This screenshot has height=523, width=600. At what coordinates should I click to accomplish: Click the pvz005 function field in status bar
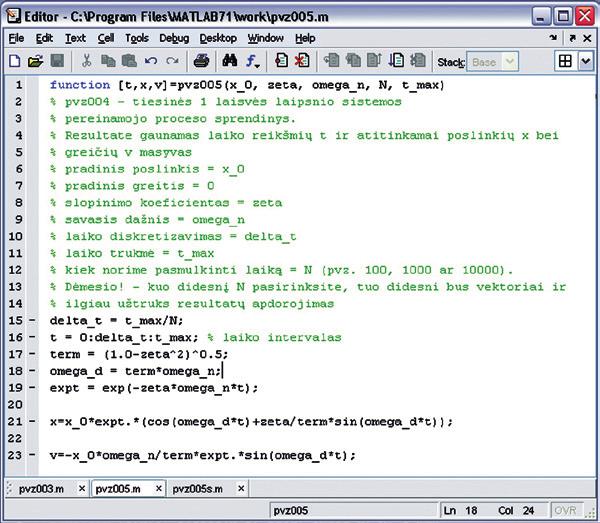pos(353,510)
